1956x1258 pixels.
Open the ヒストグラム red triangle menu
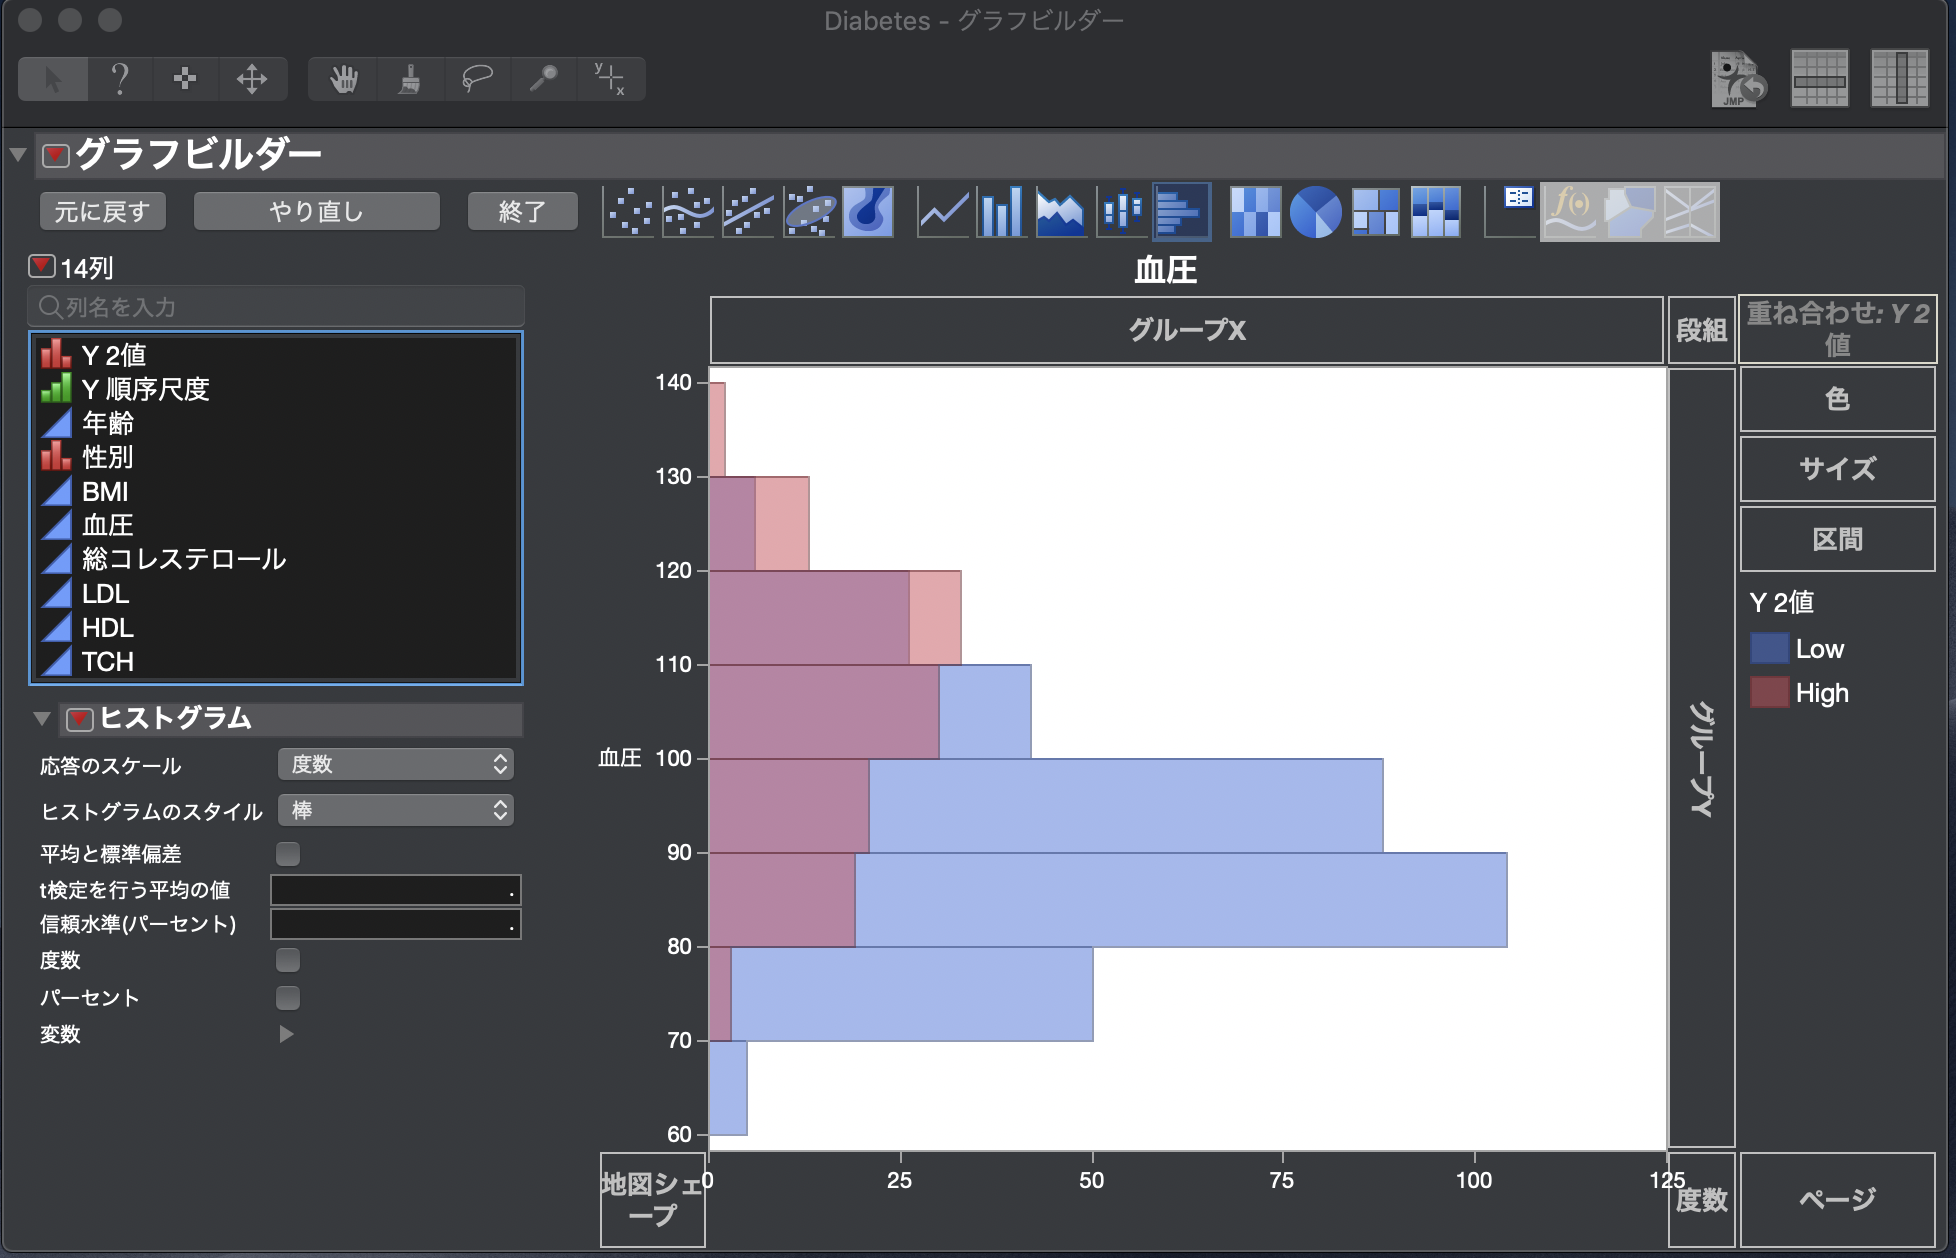coord(78,718)
